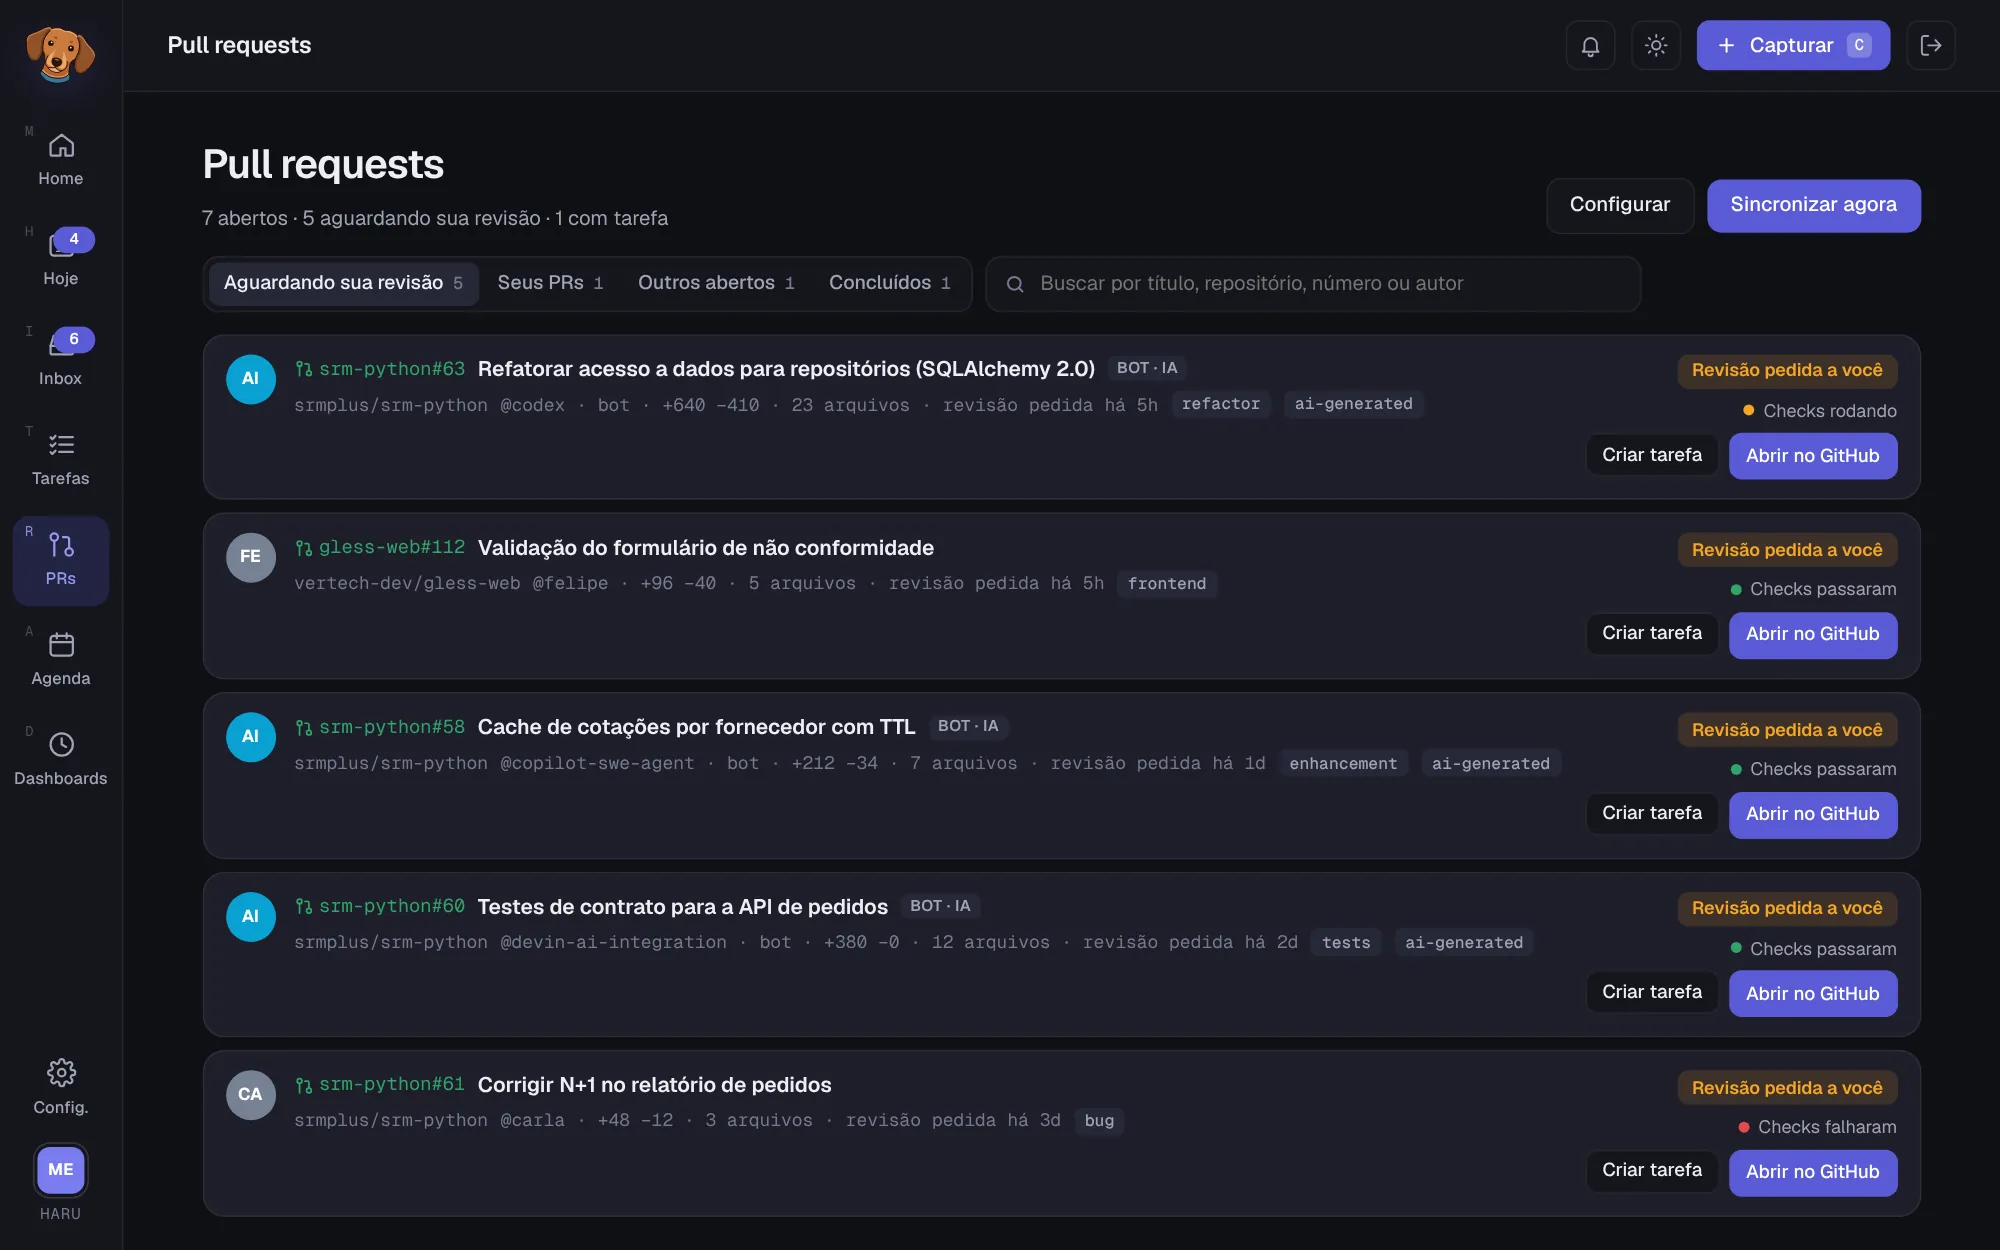The image size is (2000, 1250).
Task: Click the bug label tag
Action: [x=1099, y=1121]
